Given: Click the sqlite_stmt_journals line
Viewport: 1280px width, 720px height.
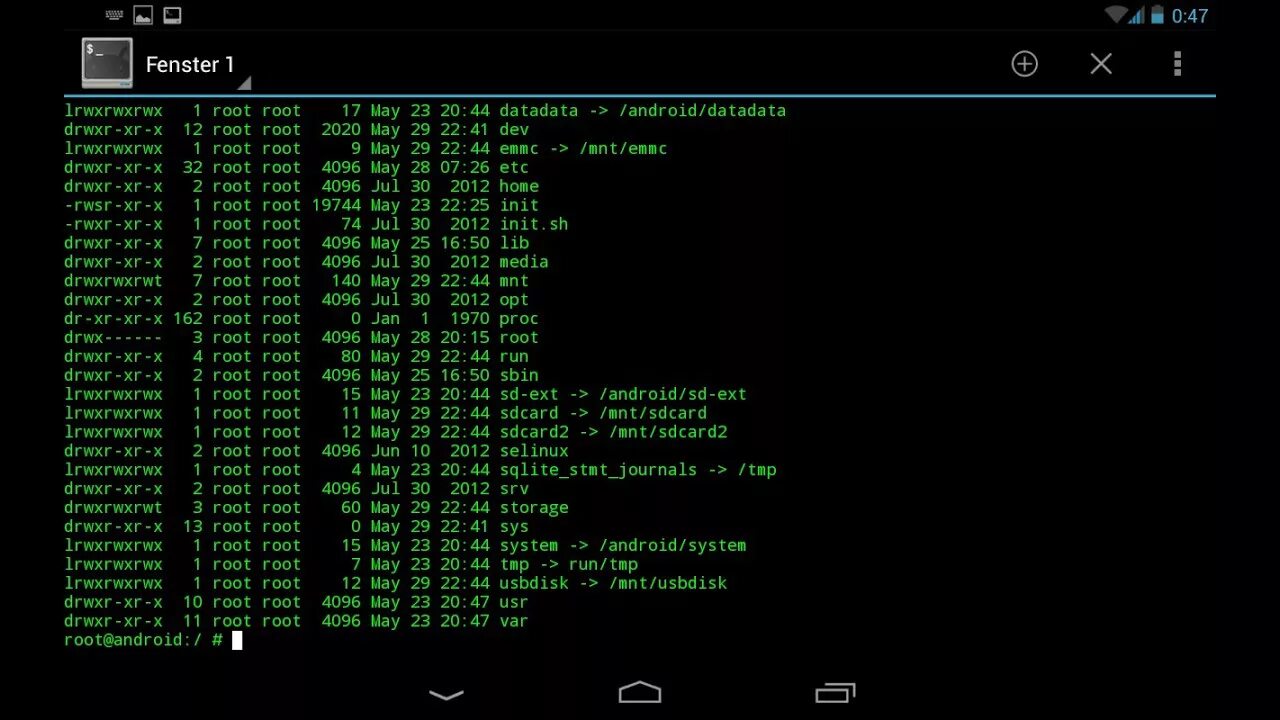Looking at the screenshot, I should pyautogui.click(x=421, y=470).
